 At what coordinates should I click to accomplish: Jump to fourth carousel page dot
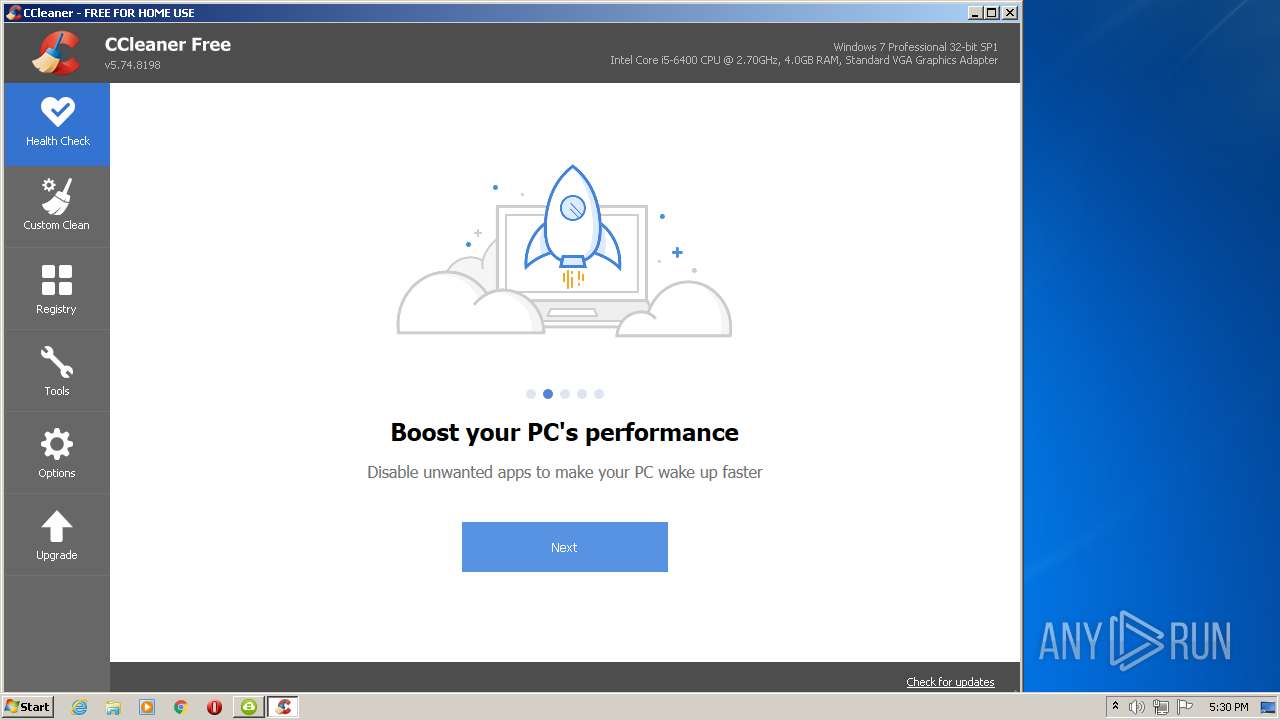(582, 394)
